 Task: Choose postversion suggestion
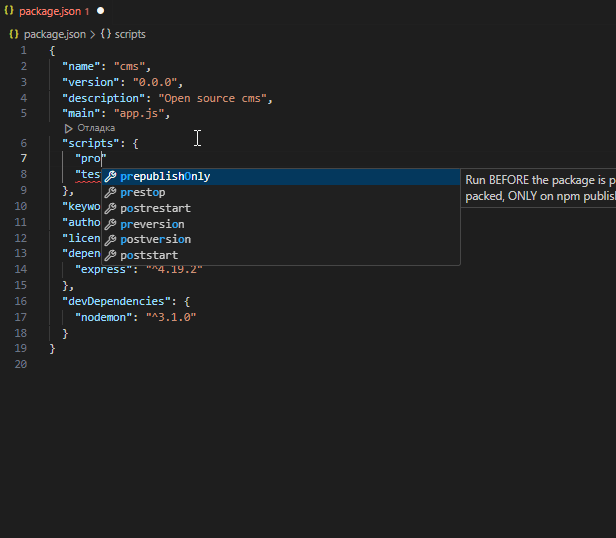click(280, 239)
